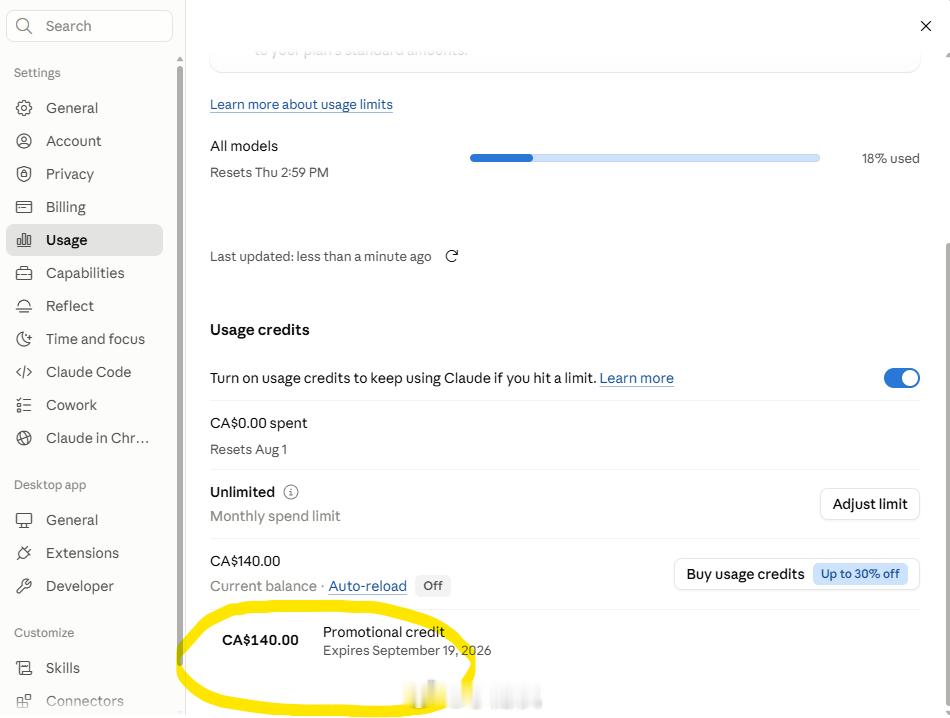Click the Claude in Chrome globe icon
This screenshot has width=950, height=718.
(24, 438)
